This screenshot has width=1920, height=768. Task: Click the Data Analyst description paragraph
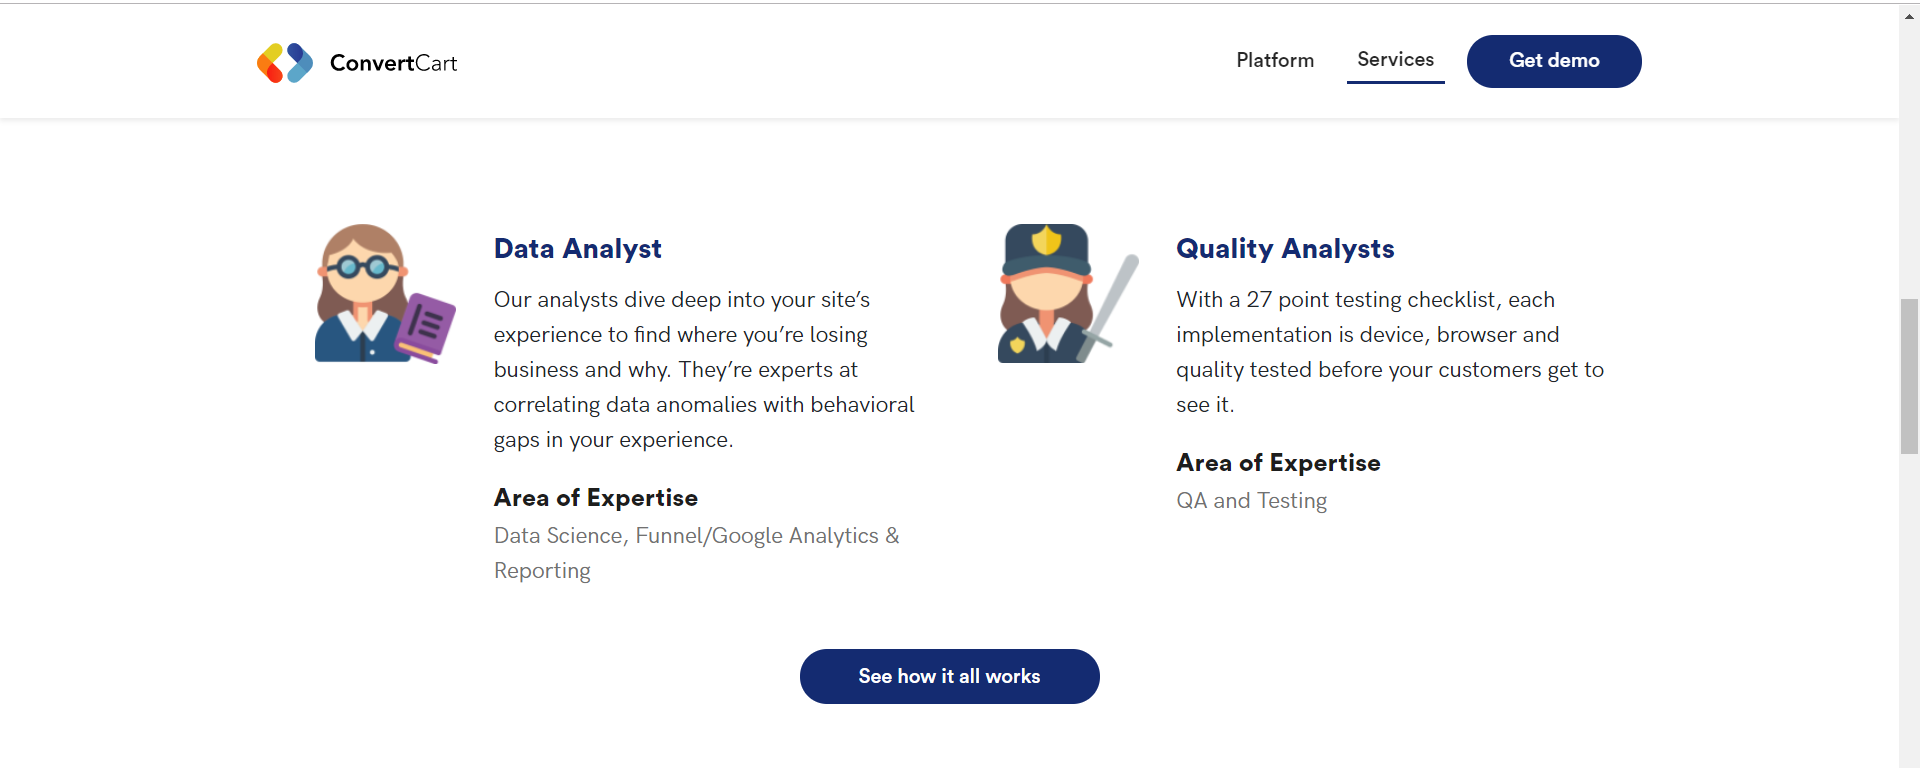pos(703,369)
